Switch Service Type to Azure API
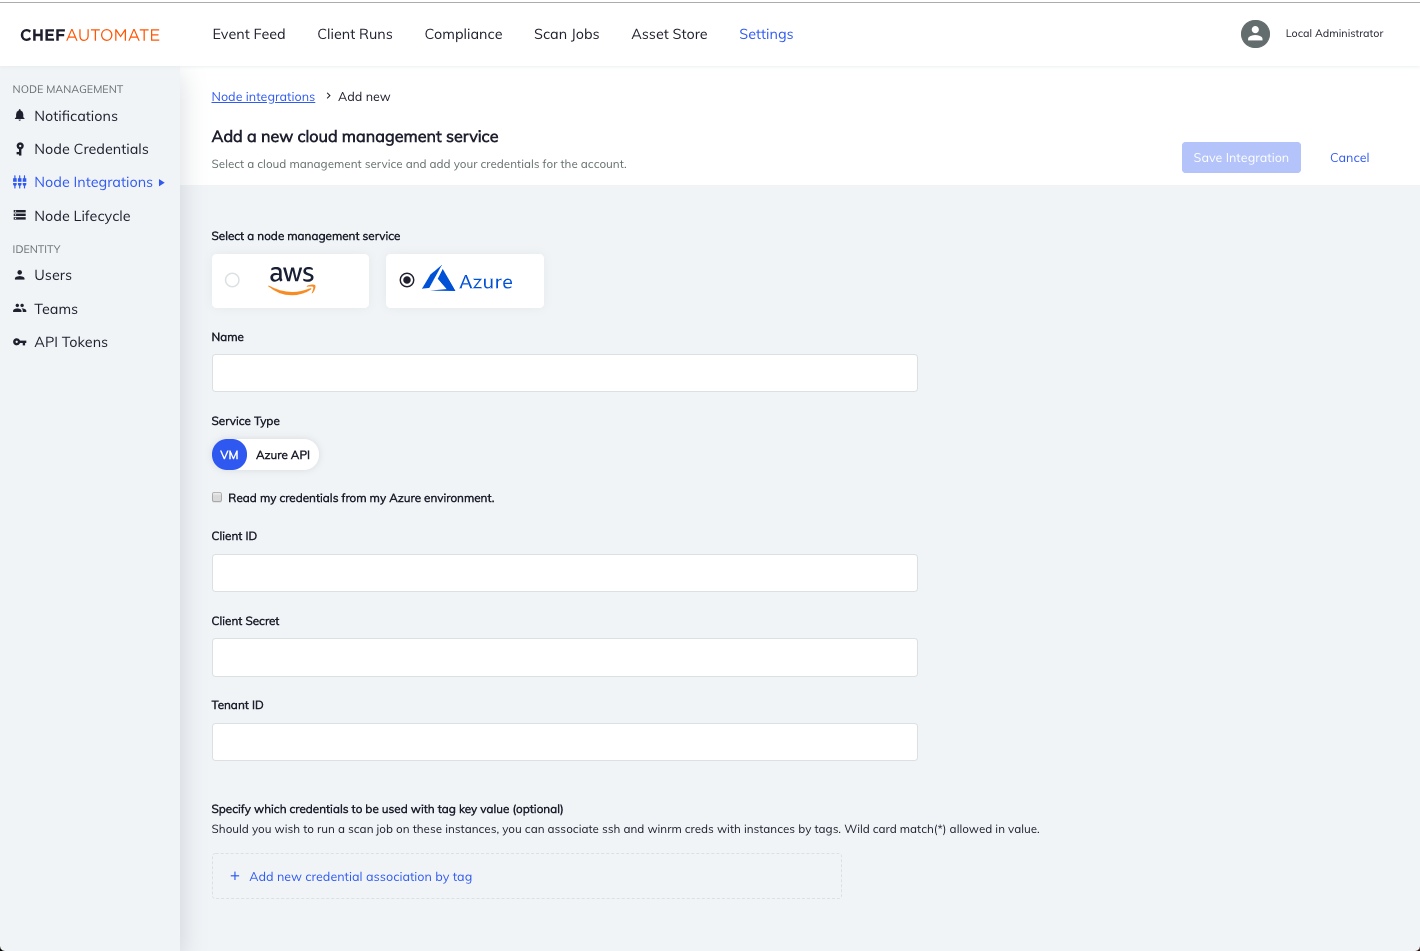This screenshot has height=951, width=1420. [x=281, y=454]
